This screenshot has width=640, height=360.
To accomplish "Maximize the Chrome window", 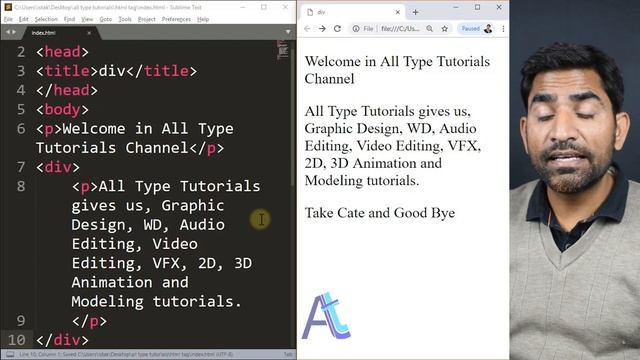I will coord(477,7).
